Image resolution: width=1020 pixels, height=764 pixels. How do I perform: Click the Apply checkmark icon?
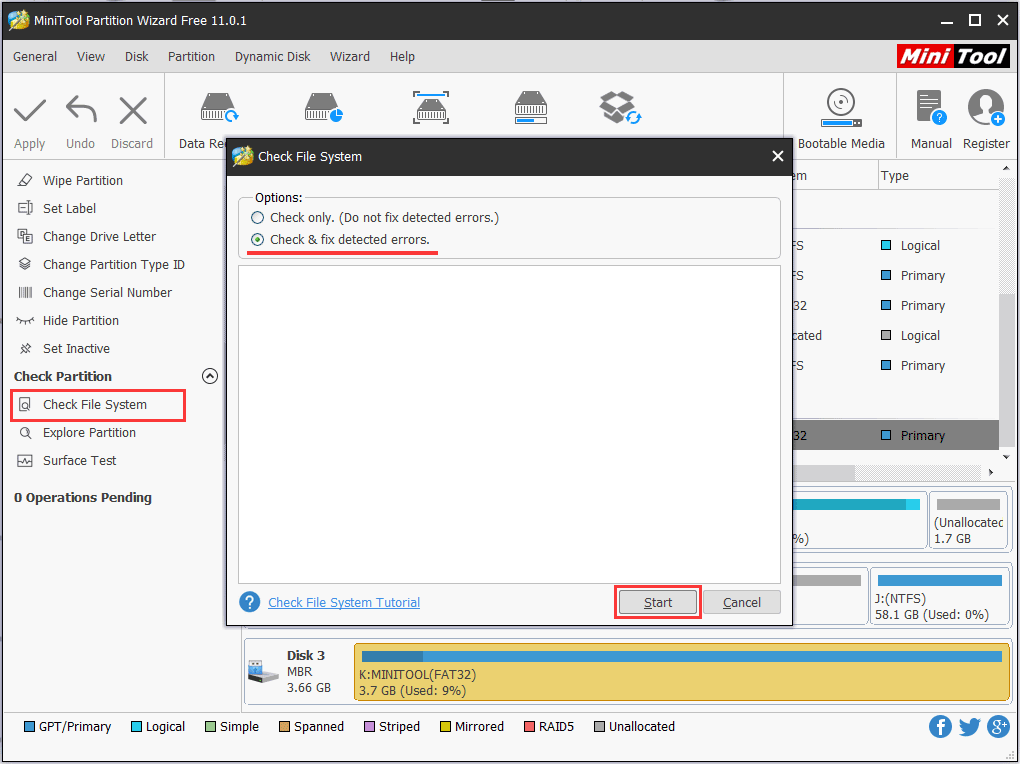coord(30,111)
